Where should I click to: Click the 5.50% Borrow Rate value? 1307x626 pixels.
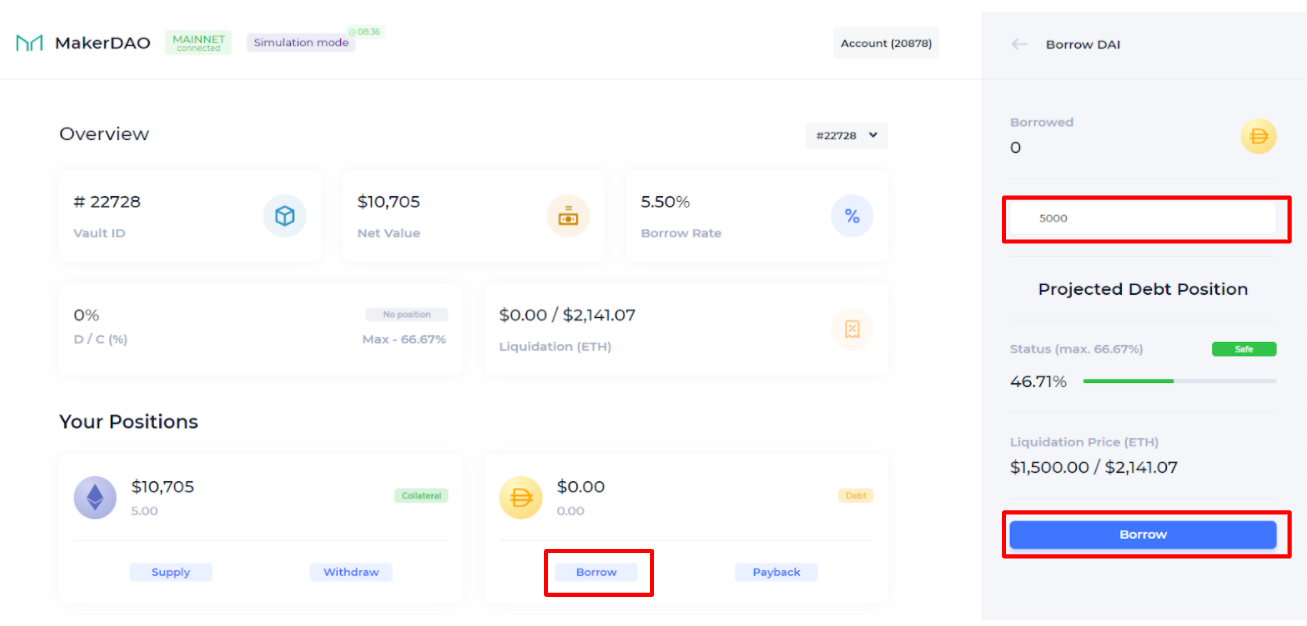pyautogui.click(x=665, y=202)
